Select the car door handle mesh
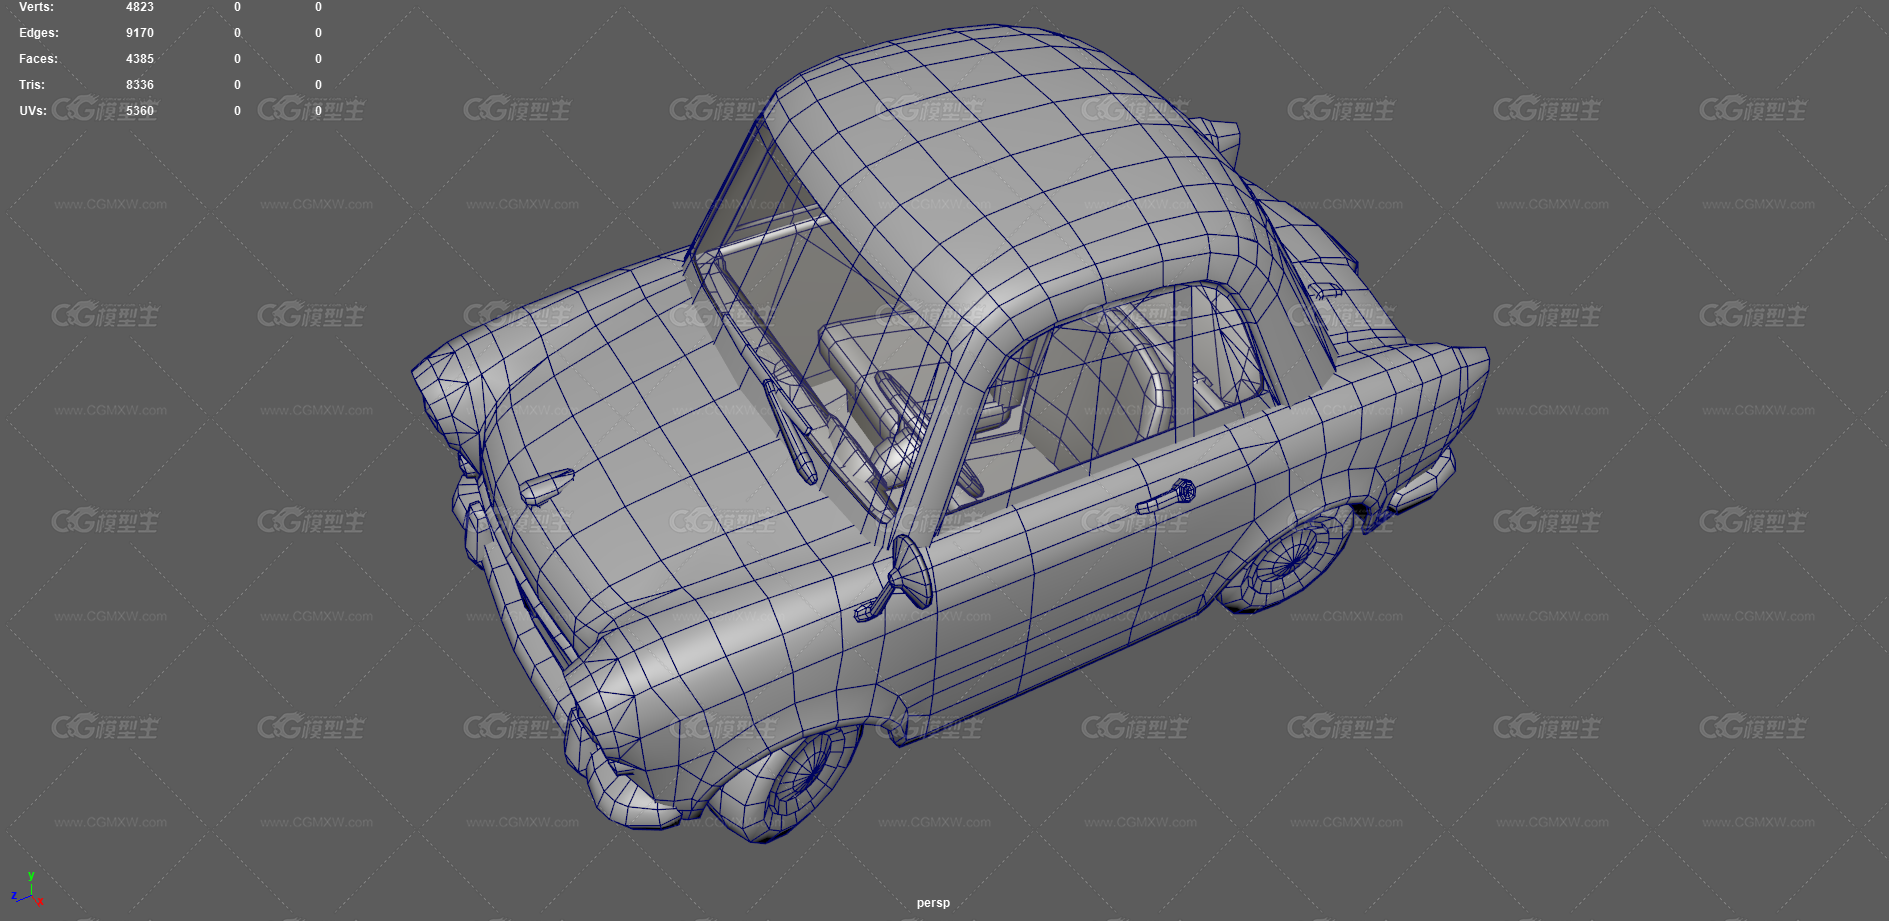Viewport: 1889px width, 921px height. pos(1166,497)
